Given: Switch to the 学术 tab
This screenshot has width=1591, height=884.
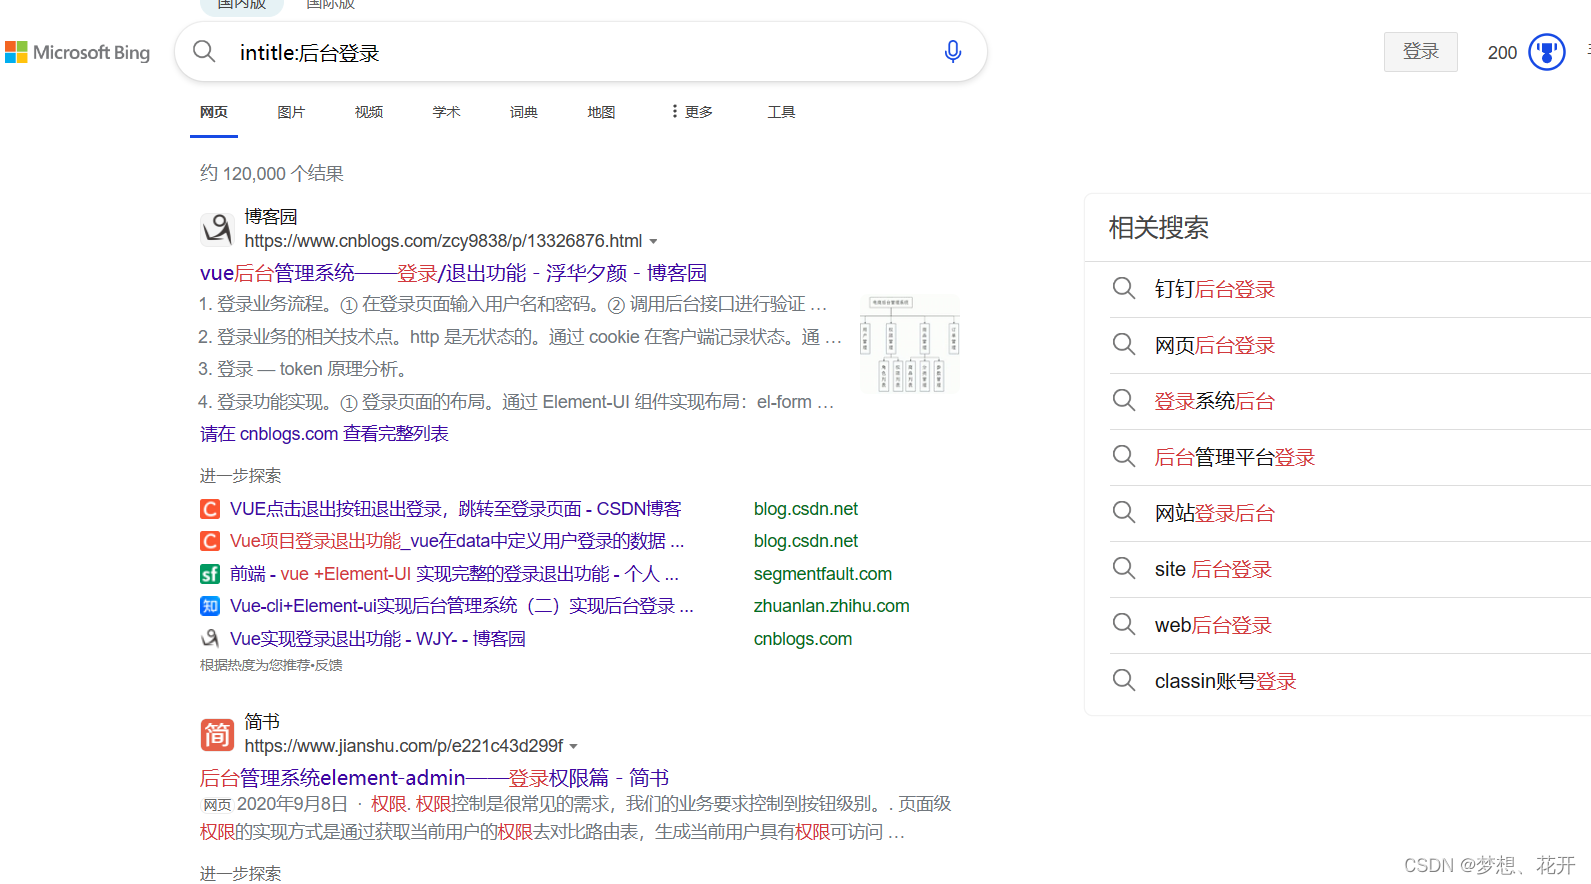Looking at the screenshot, I should coord(446,112).
